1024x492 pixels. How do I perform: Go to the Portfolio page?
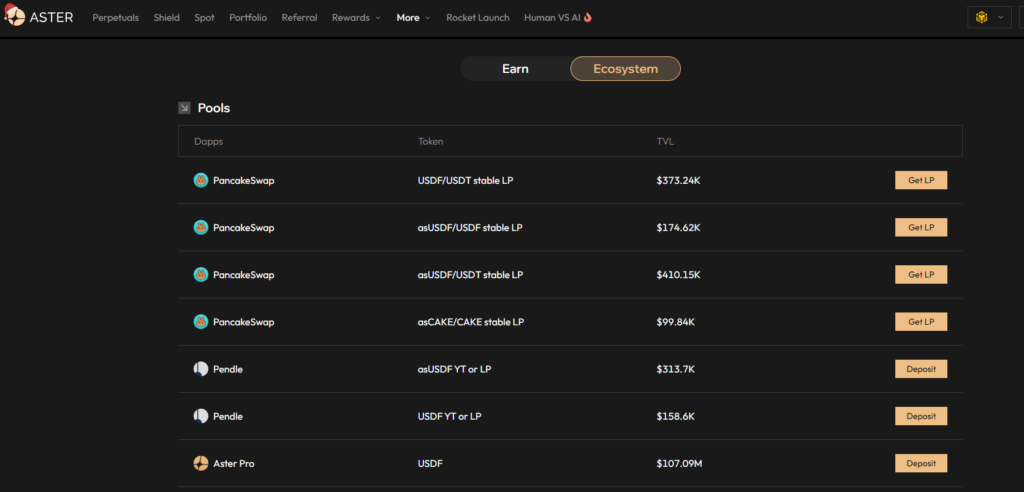(x=247, y=17)
